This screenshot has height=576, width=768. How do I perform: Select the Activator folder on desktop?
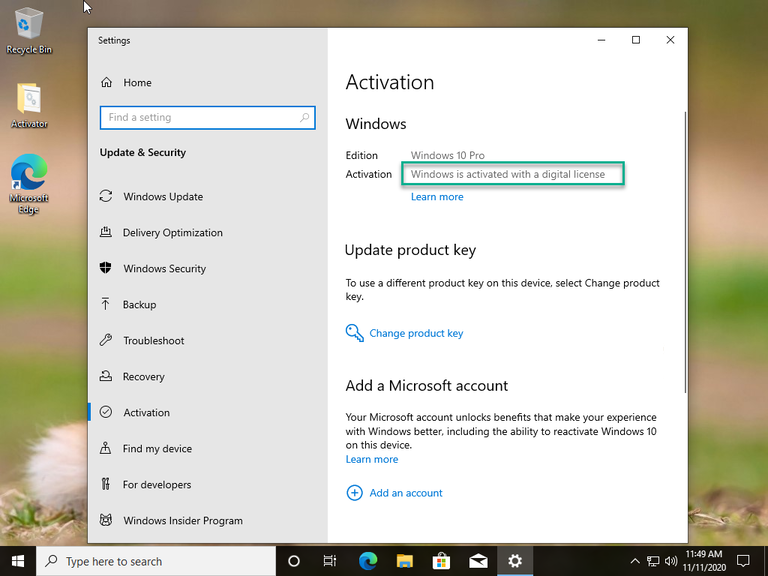29,106
